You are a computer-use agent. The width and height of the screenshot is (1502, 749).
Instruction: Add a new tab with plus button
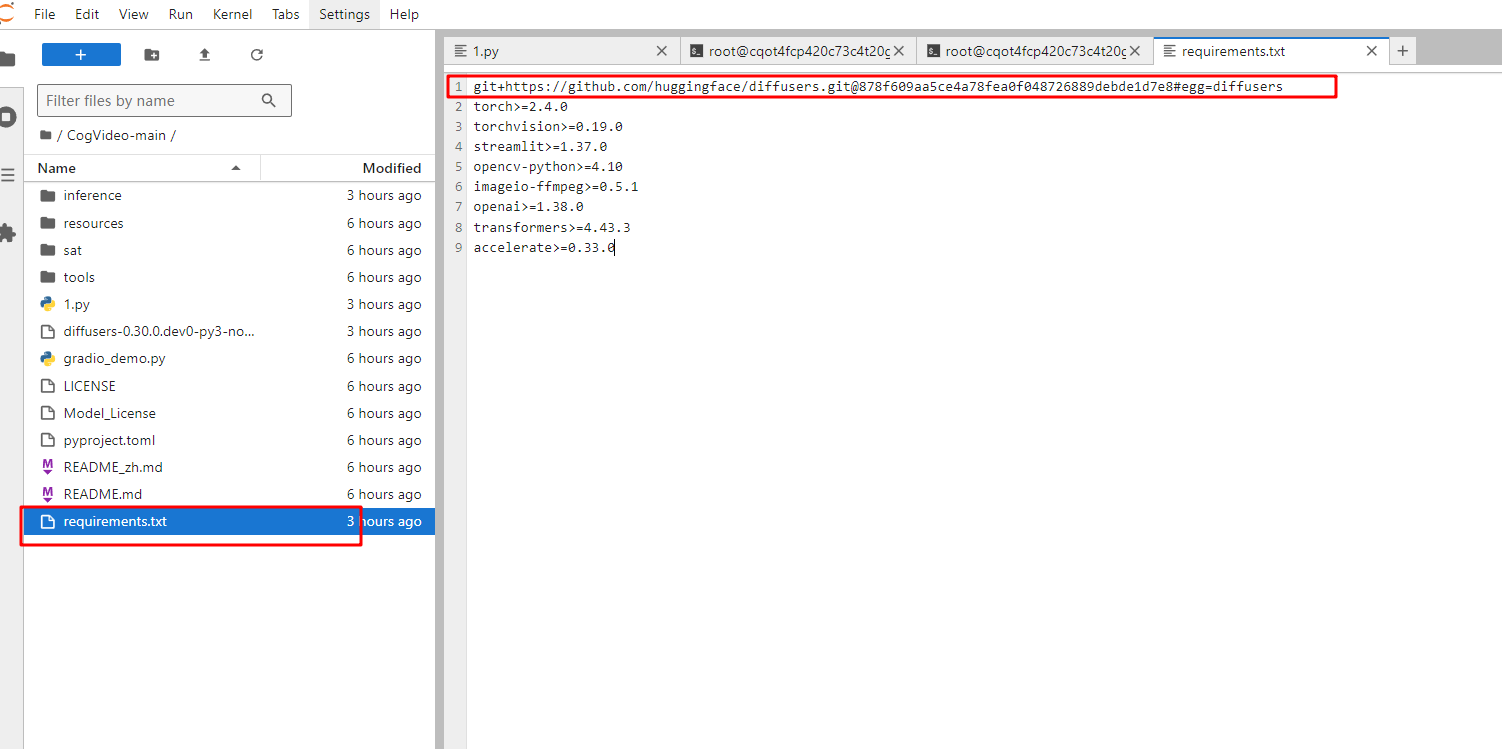click(1402, 51)
